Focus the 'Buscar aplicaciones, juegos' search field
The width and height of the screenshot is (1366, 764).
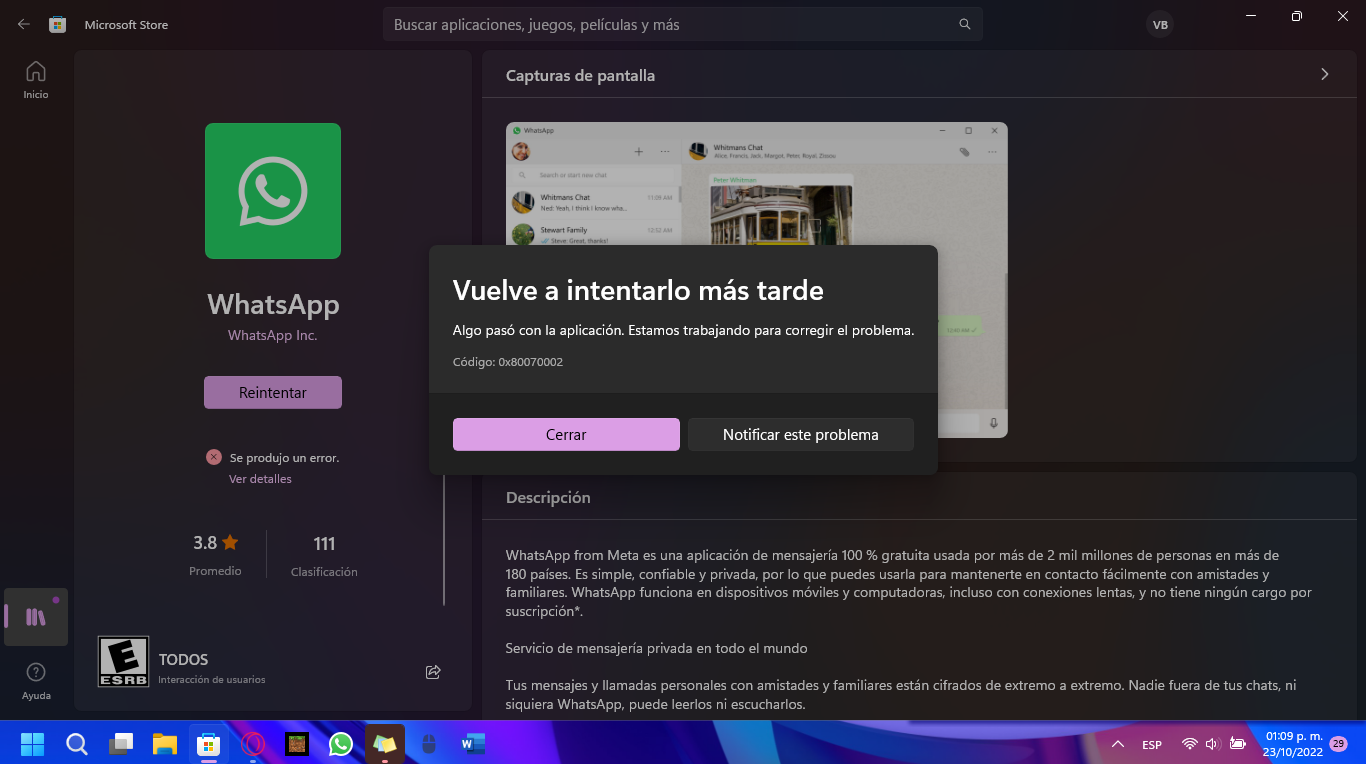[x=683, y=24]
